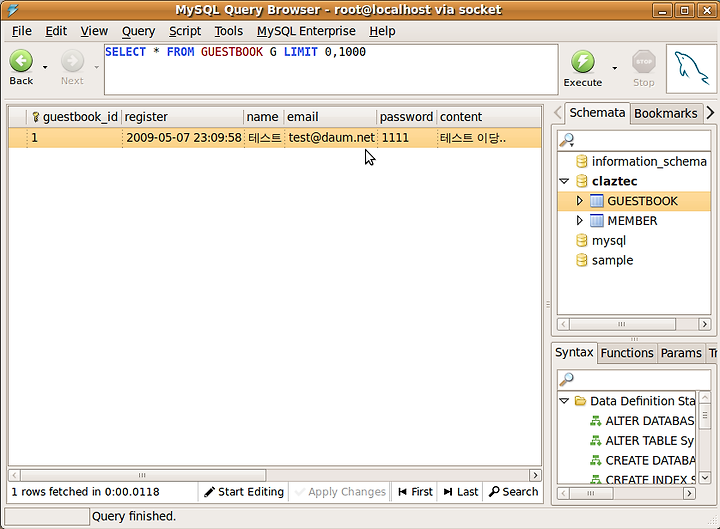This screenshot has height=529, width=720.
Task: Switch to the Params tab
Action: click(681, 353)
